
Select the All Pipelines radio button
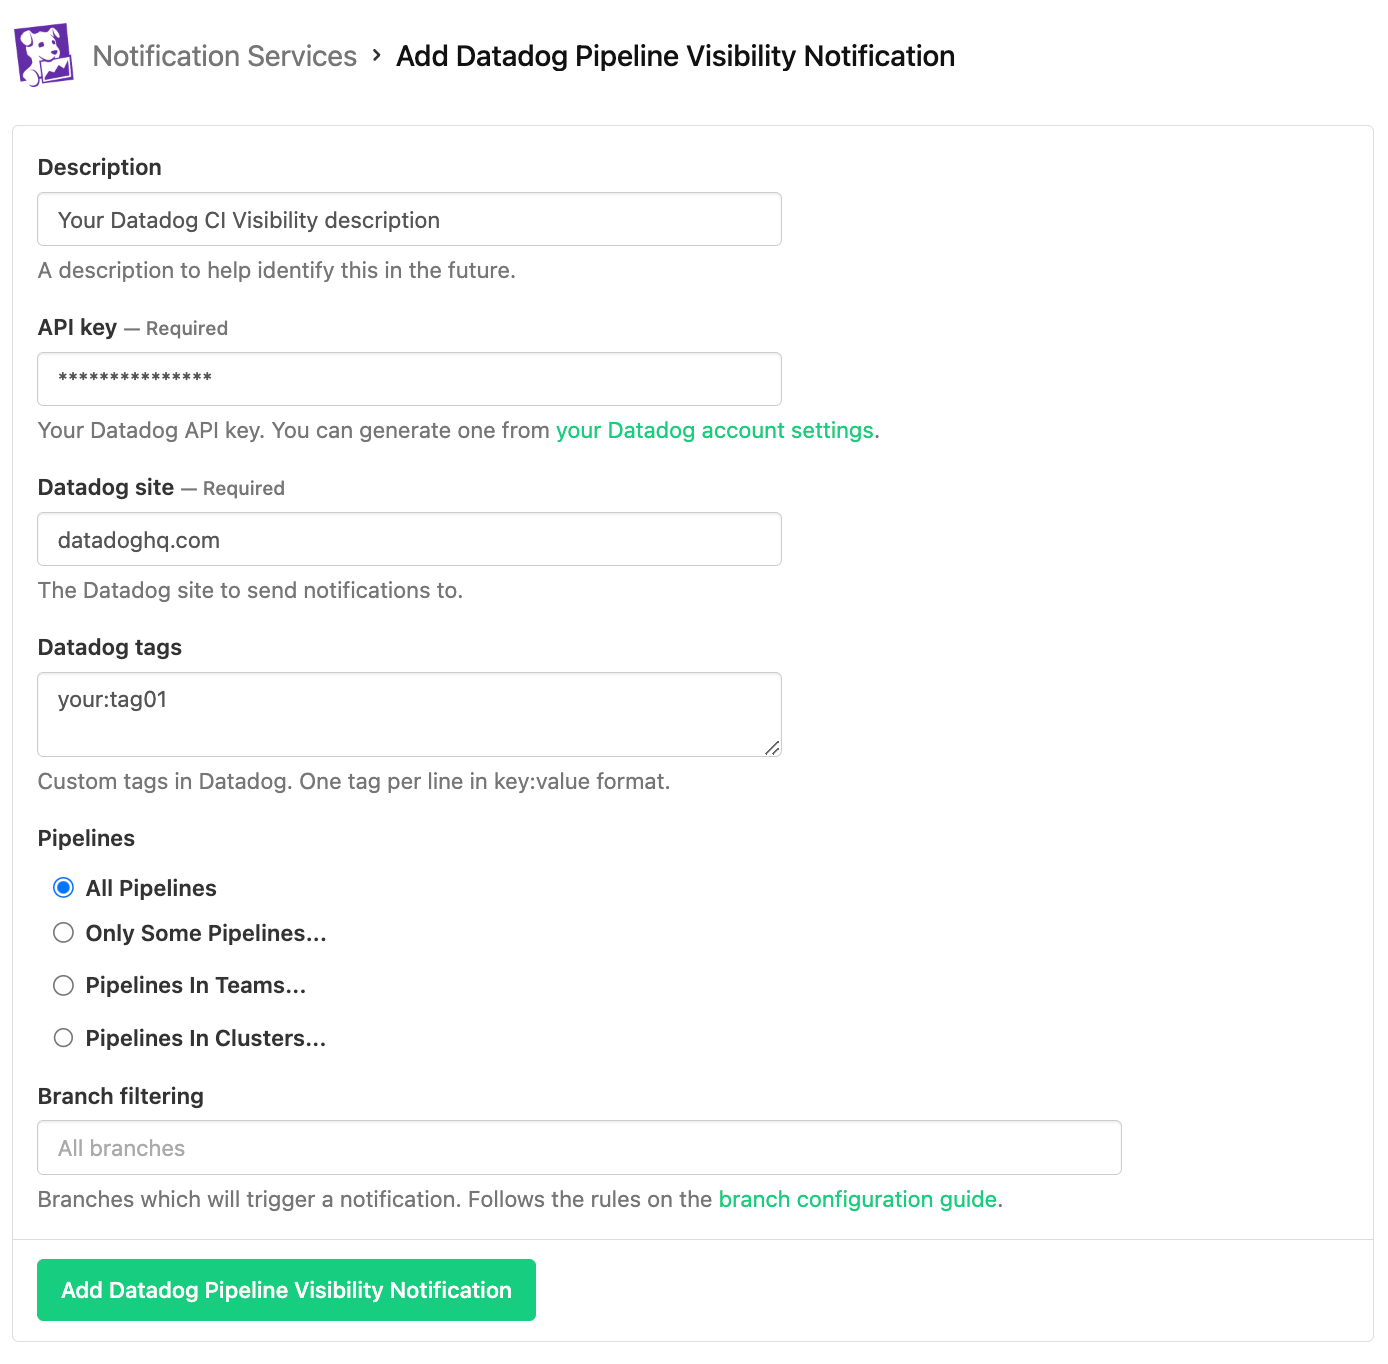point(63,887)
